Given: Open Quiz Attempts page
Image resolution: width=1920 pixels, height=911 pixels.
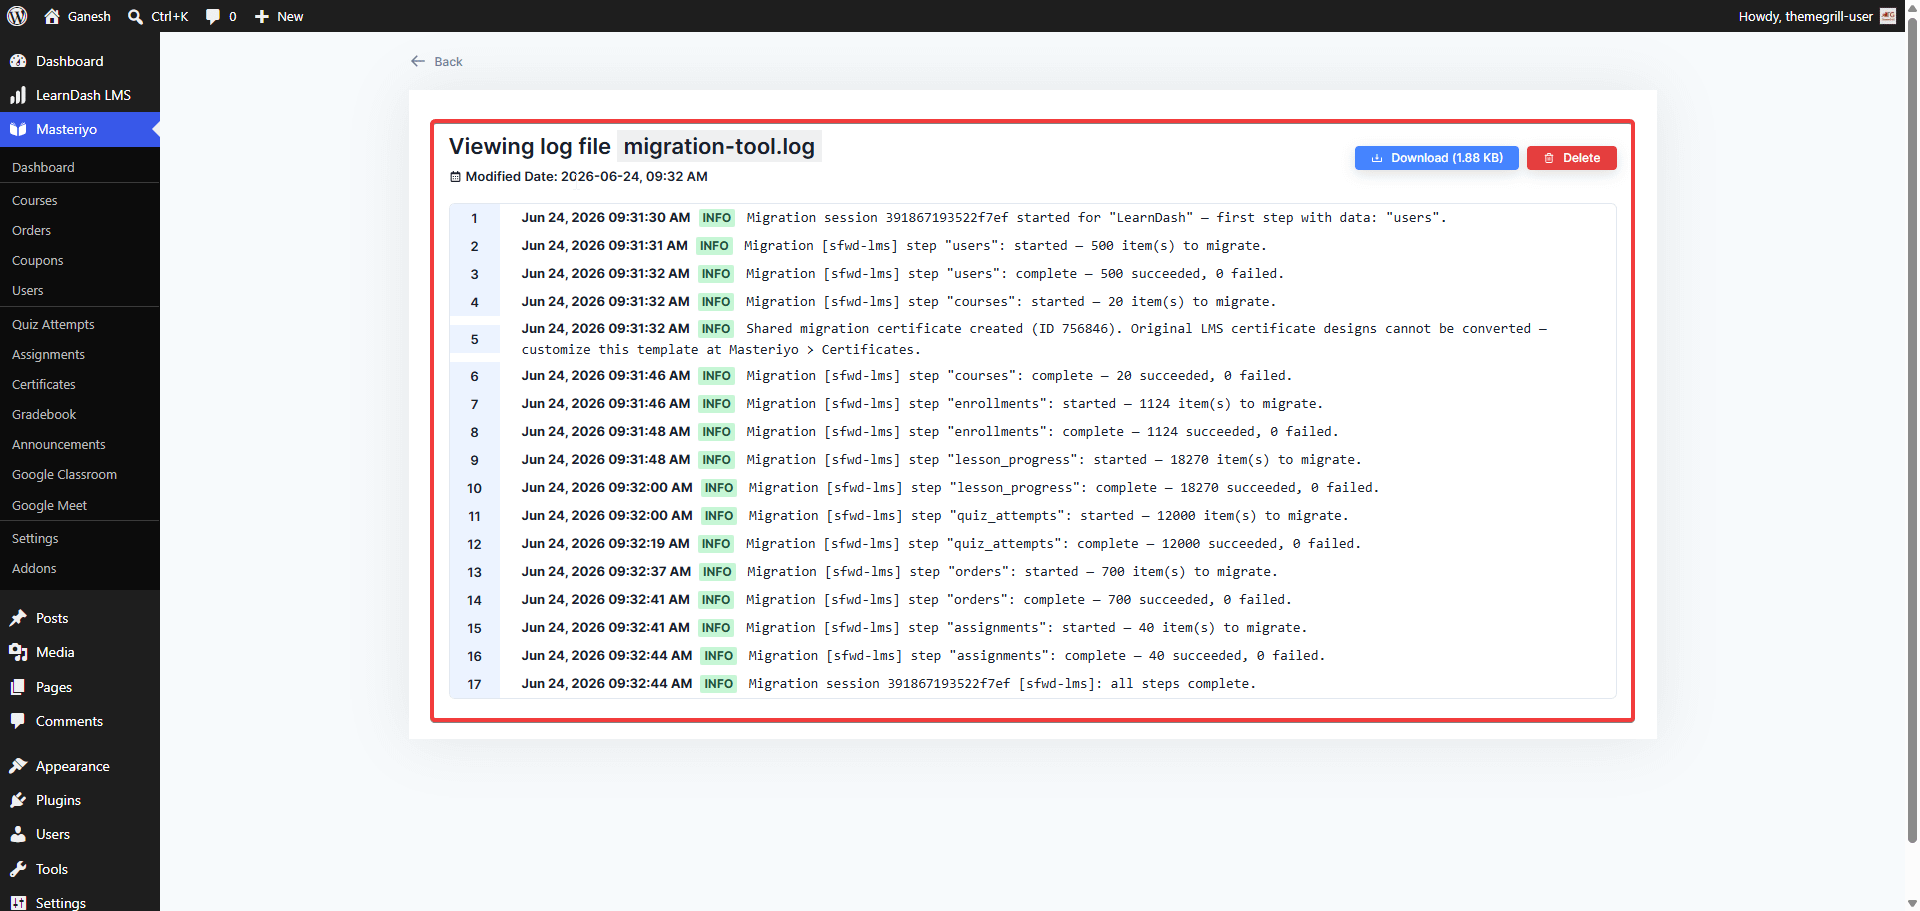Looking at the screenshot, I should (53, 324).
